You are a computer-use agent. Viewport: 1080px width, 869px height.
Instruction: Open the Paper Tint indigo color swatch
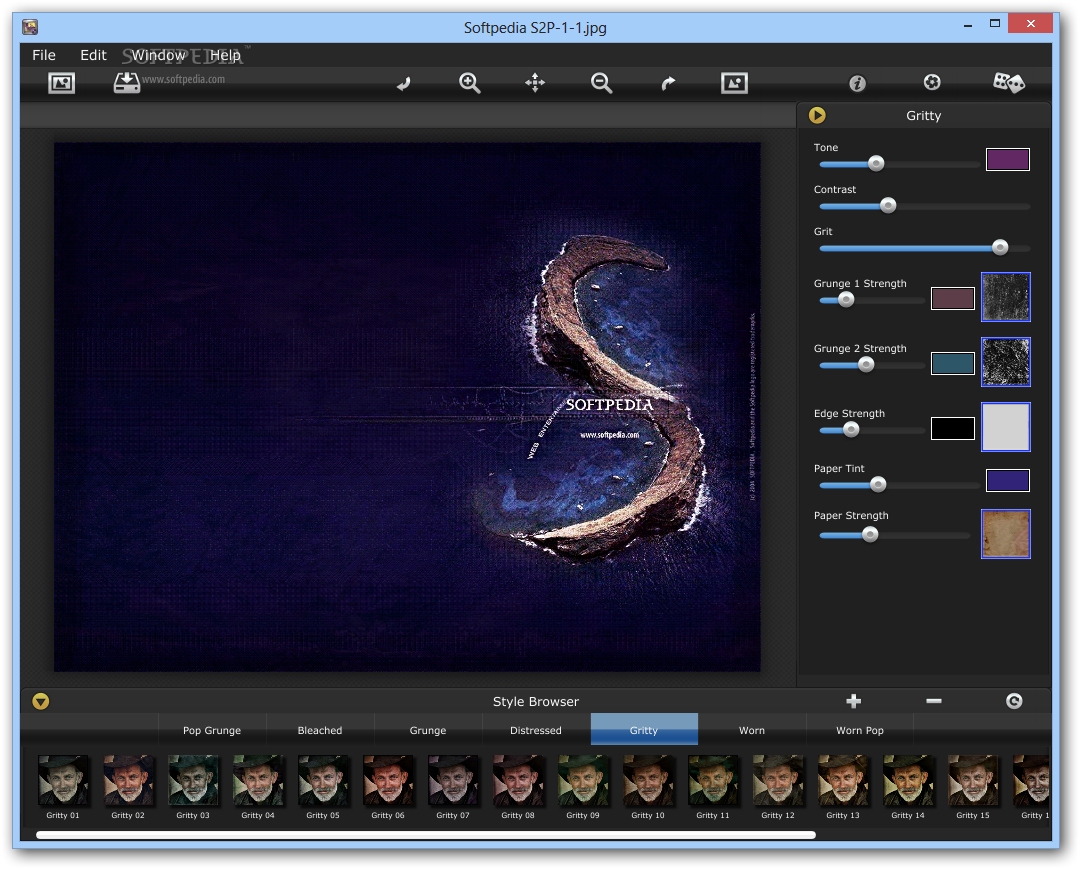[x=1008, y=481]
